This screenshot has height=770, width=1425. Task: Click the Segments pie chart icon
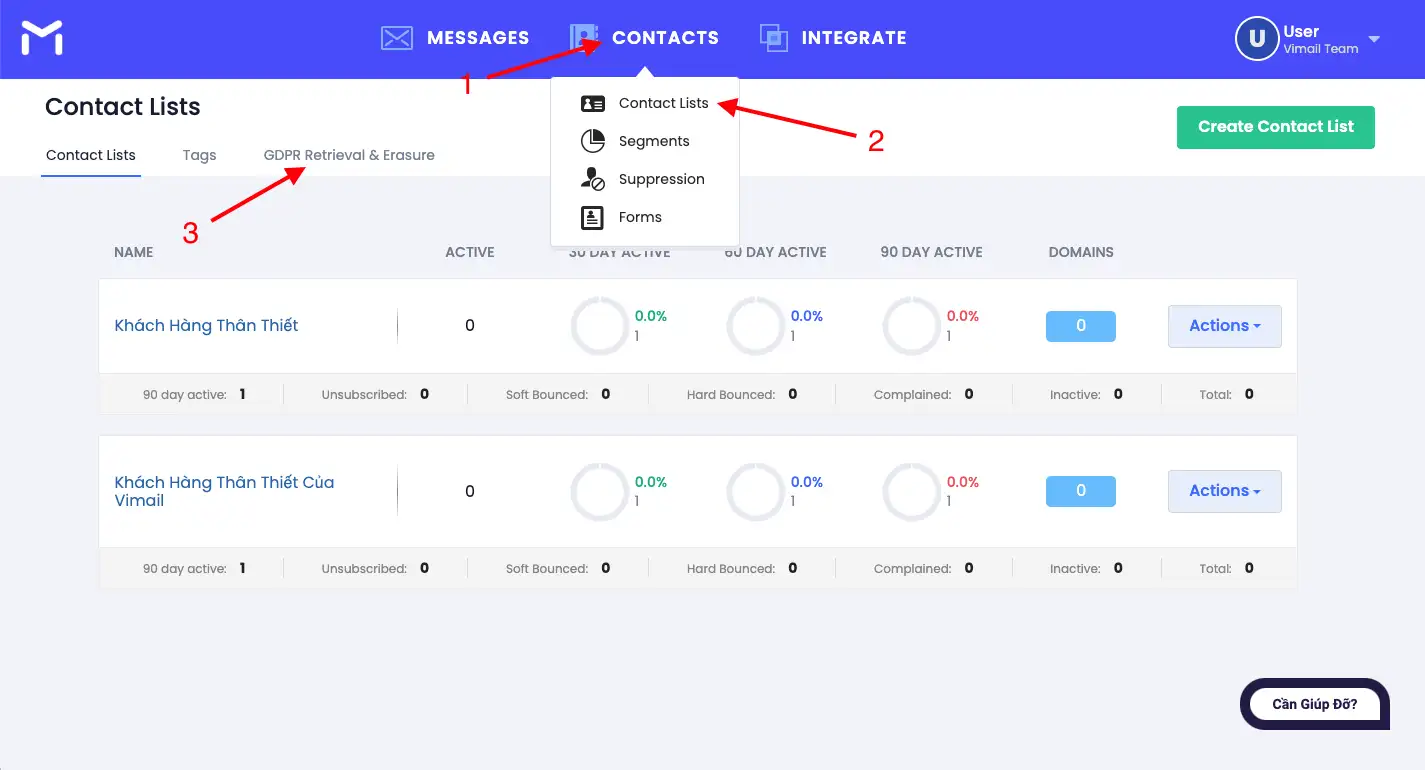593,141
